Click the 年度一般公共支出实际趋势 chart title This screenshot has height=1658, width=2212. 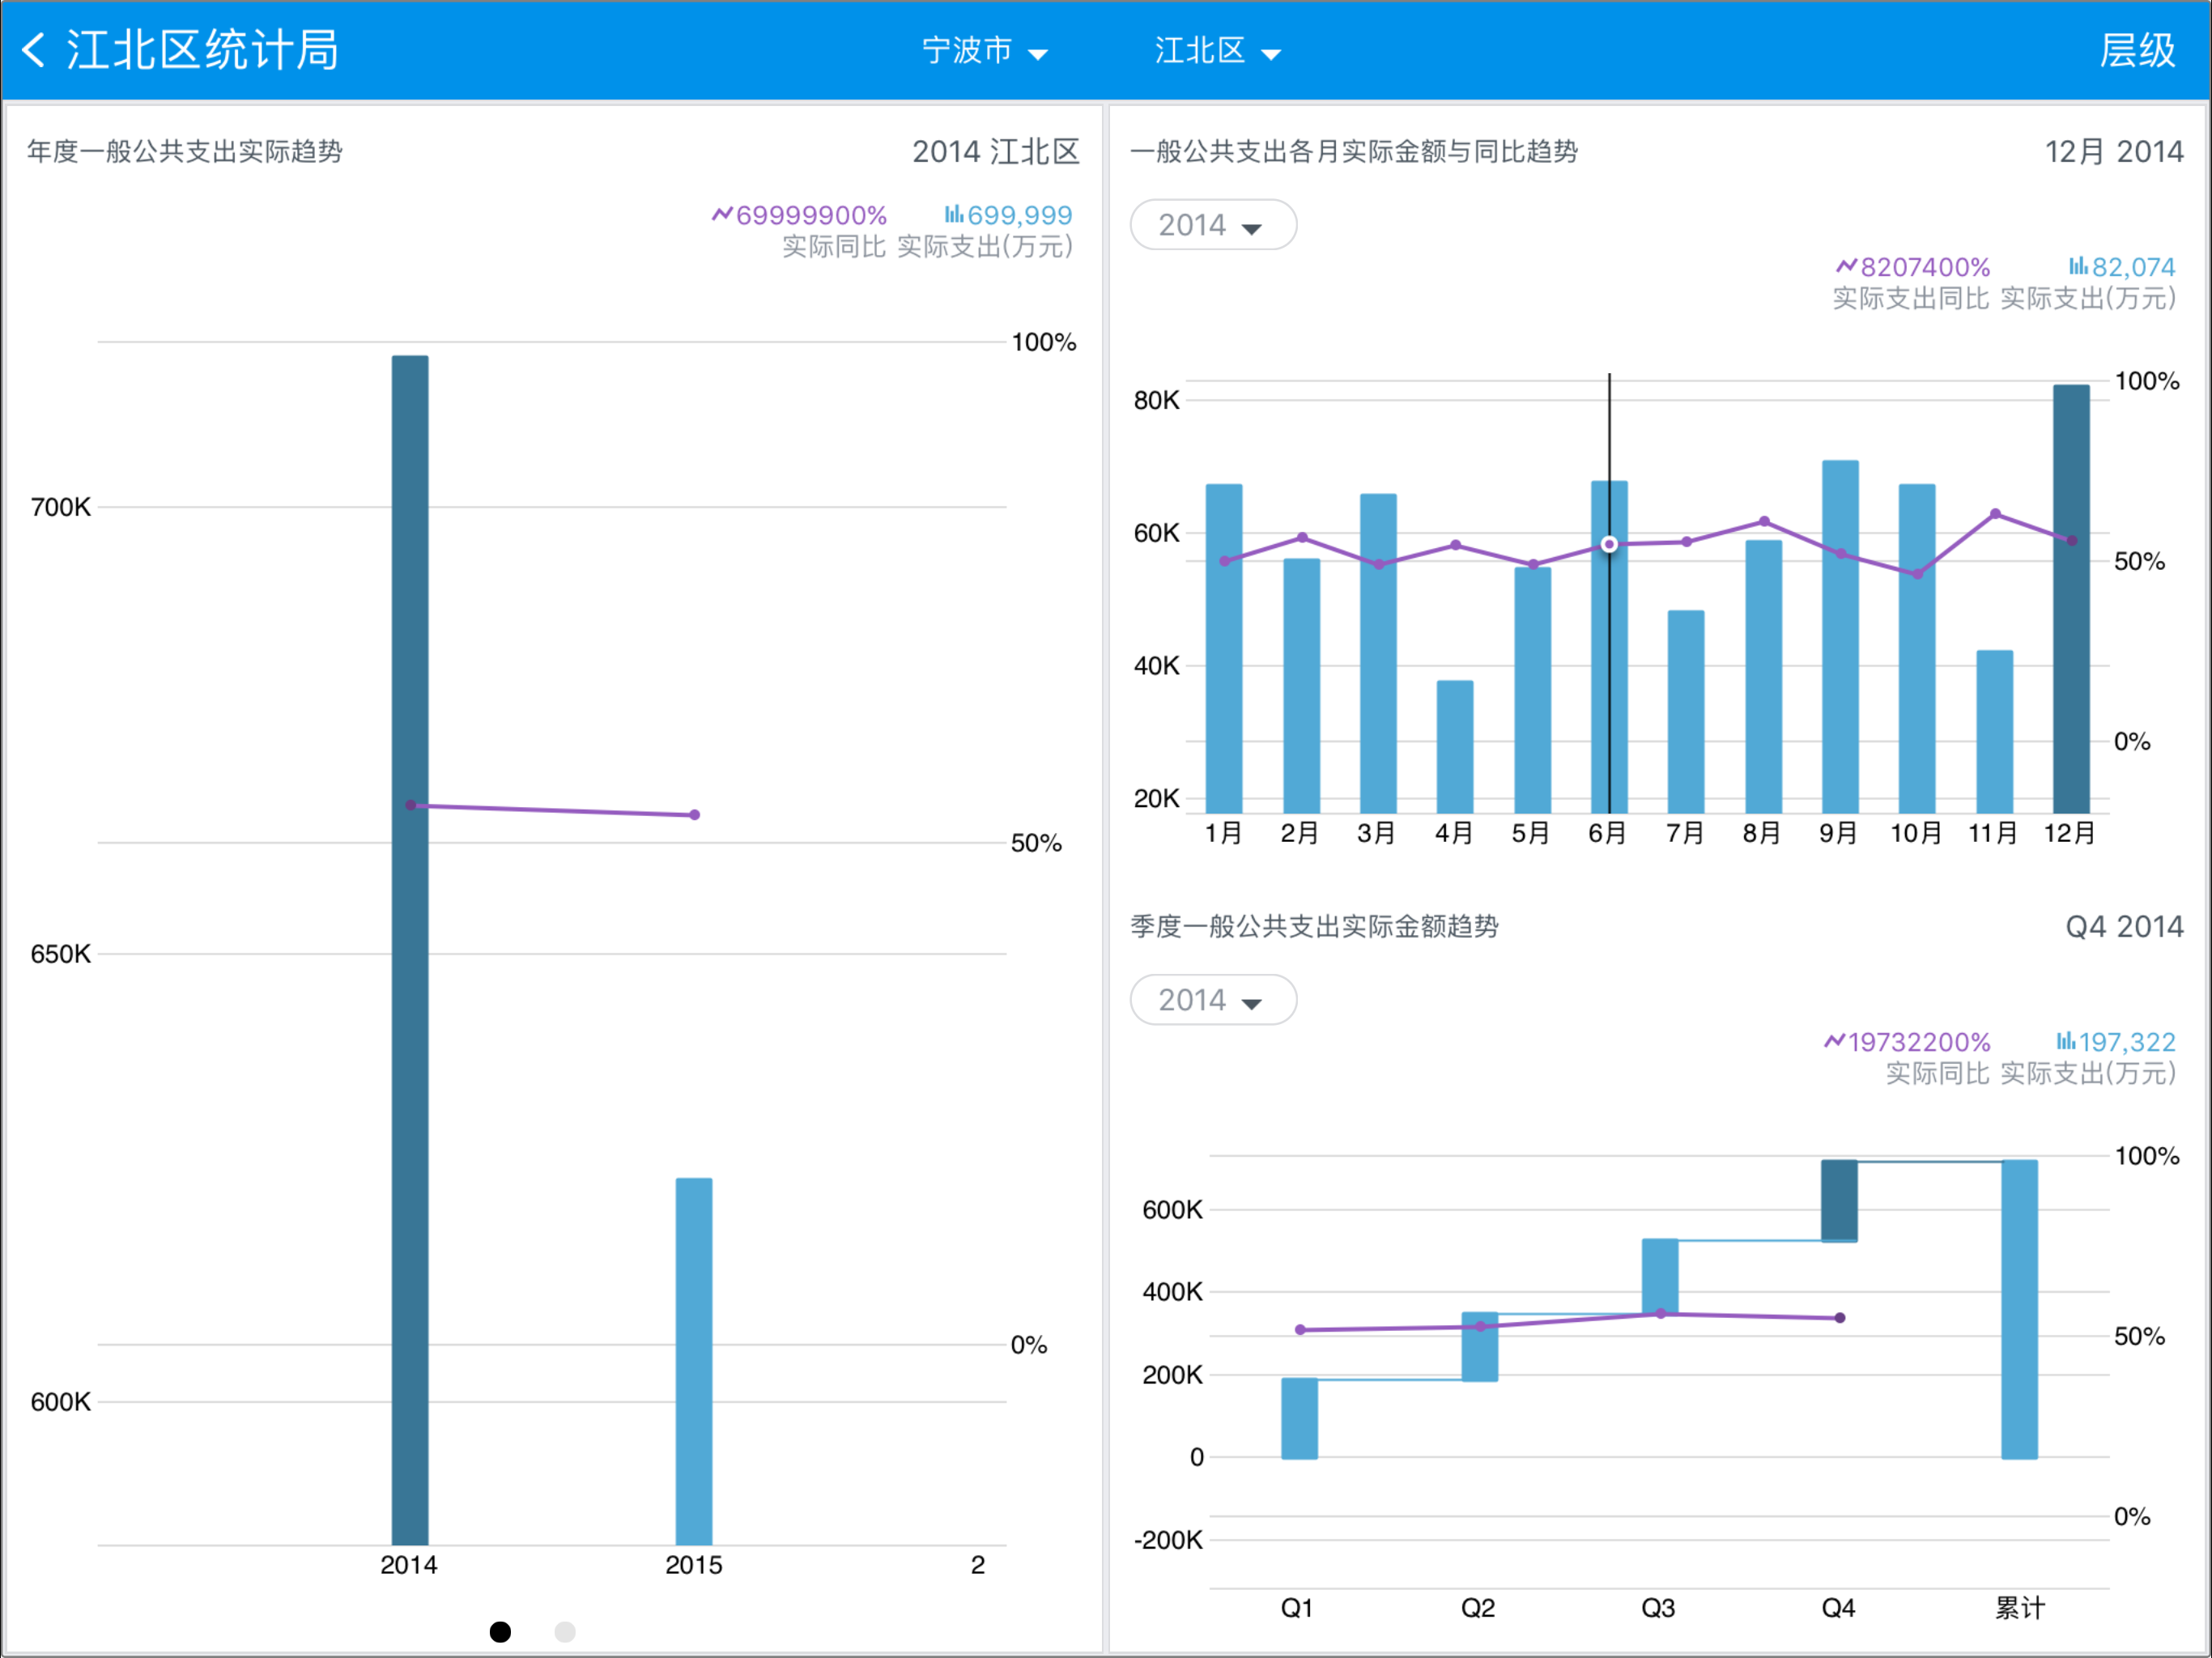[x=185, y=151]
